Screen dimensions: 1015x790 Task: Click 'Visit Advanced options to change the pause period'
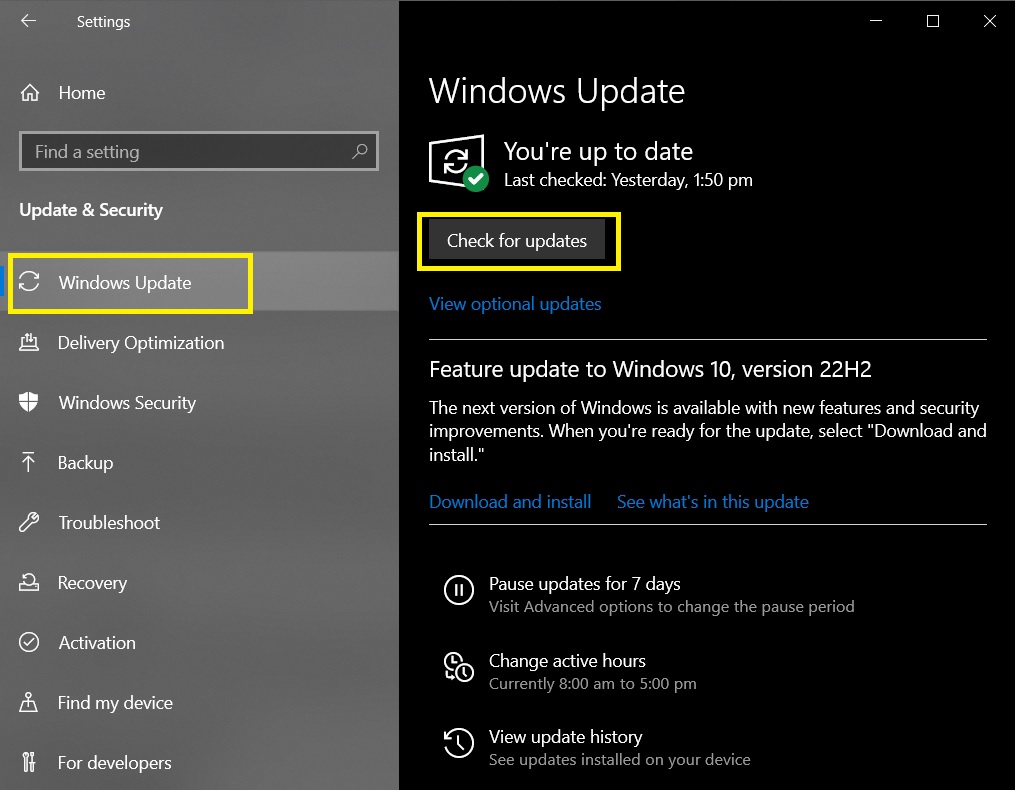pos(671,607)
